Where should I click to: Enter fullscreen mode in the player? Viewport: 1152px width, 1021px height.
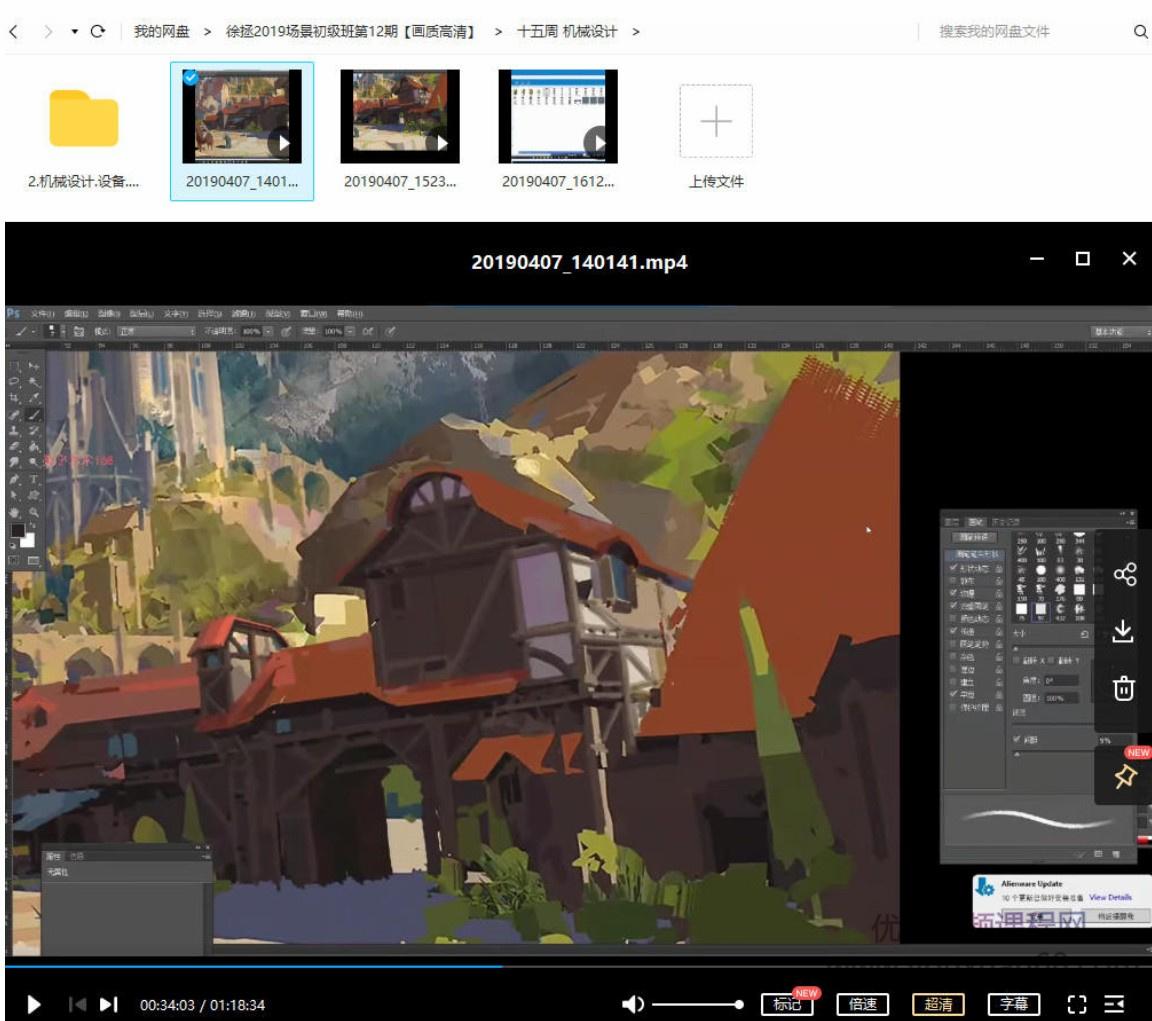(1078, 1004)
